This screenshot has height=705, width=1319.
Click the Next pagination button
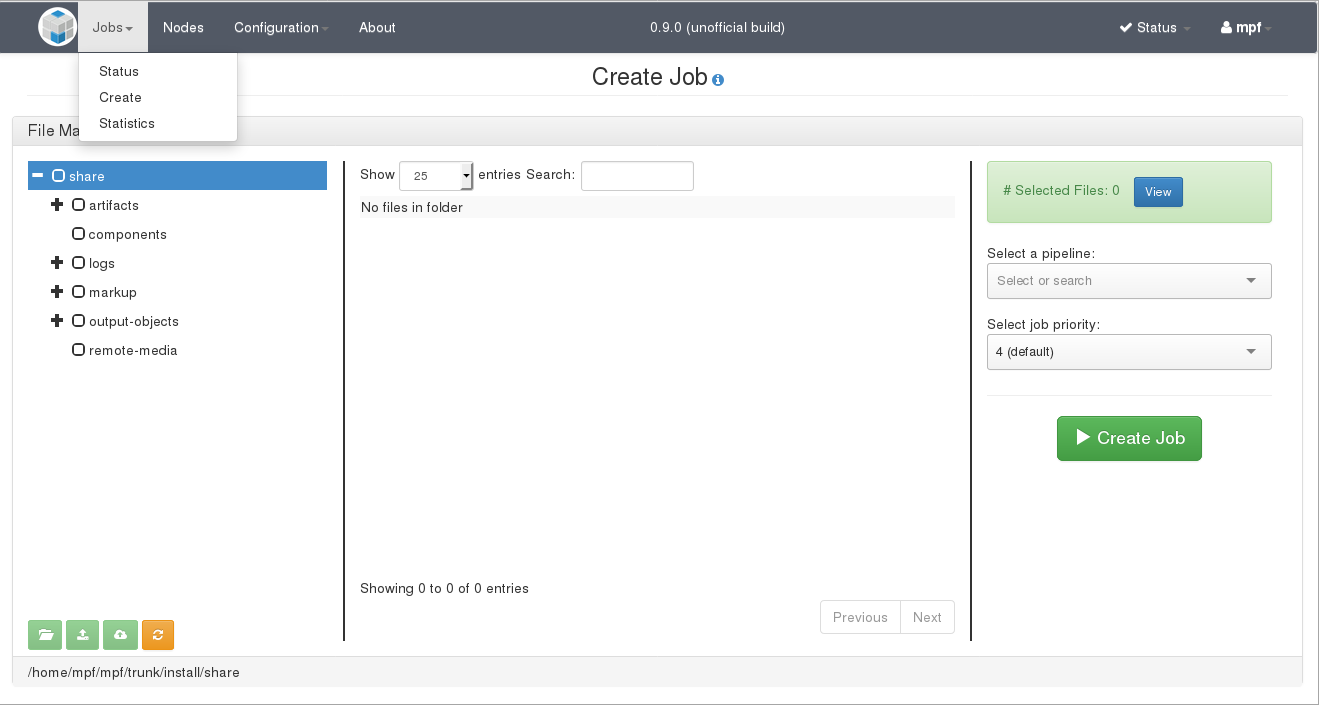pos(927,617)
